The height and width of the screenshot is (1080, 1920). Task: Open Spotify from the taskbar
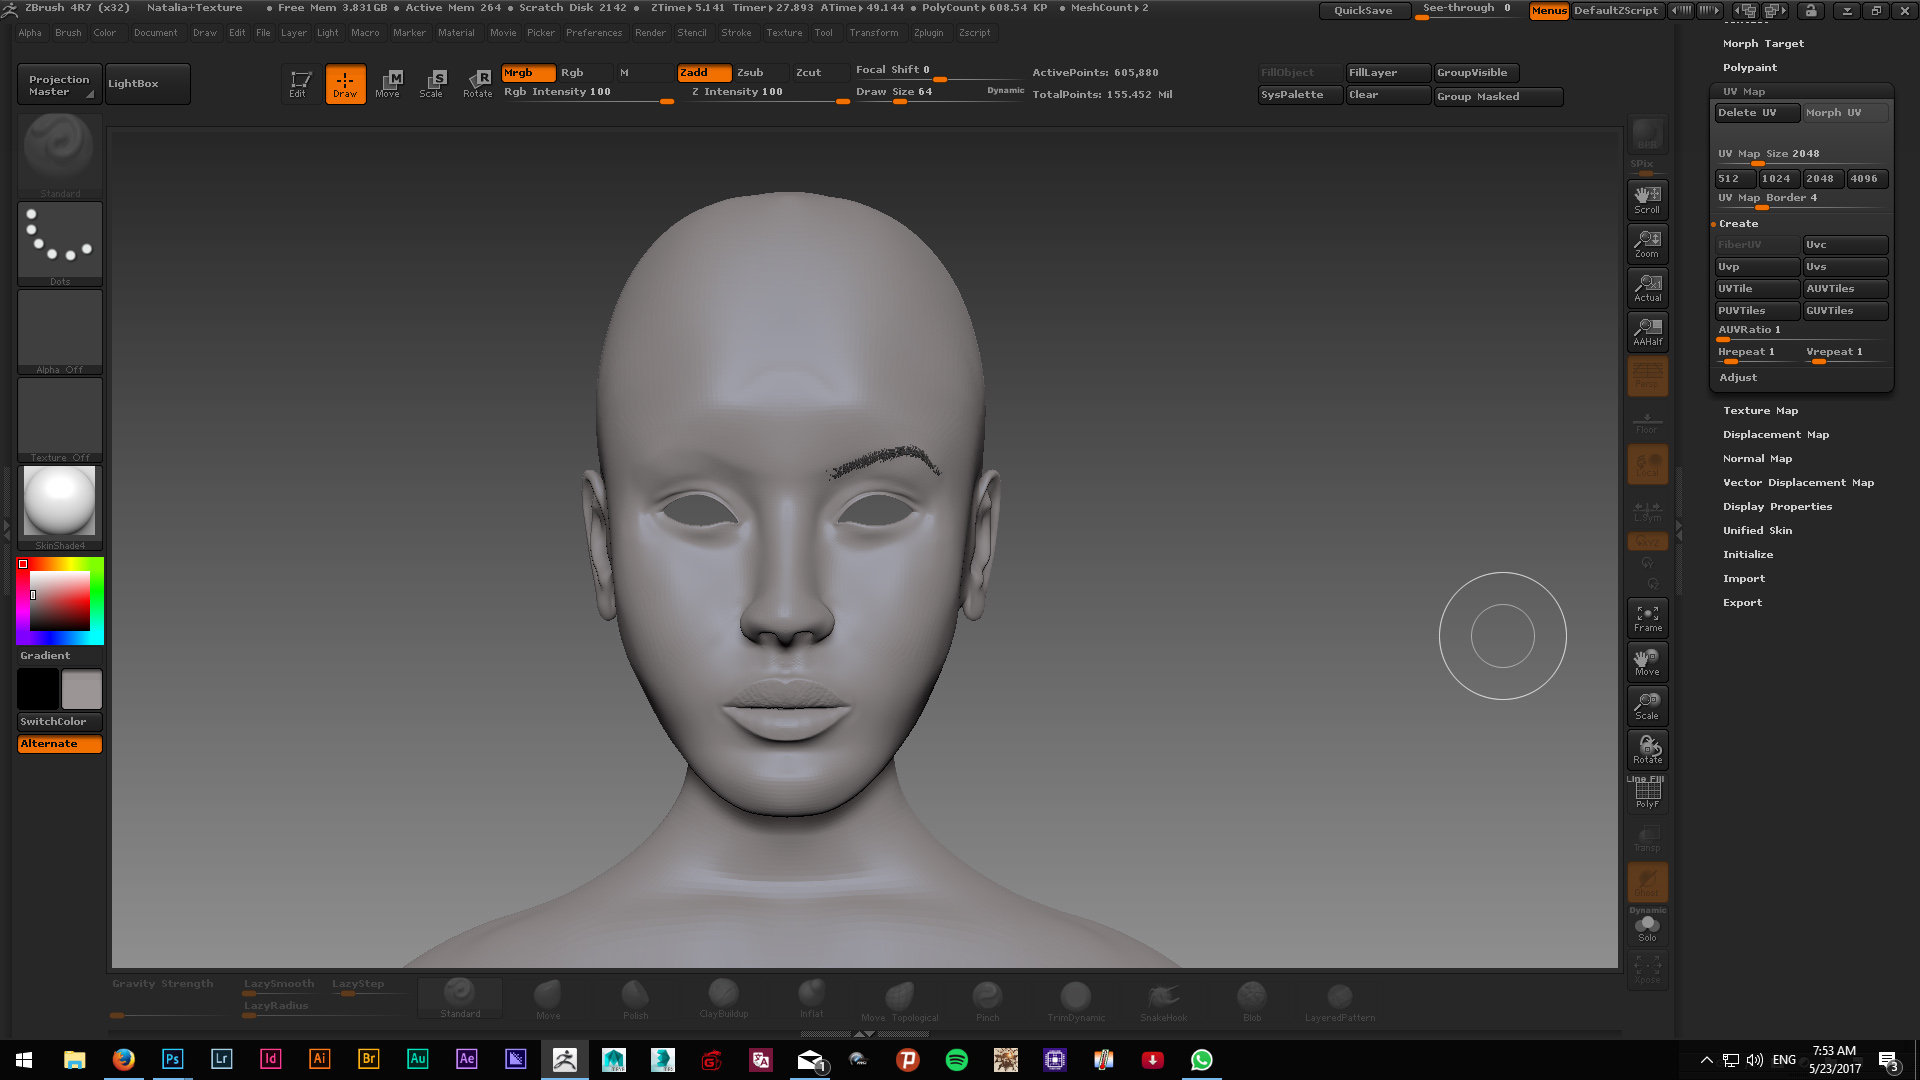pyautogui.click(x=957, y=1060)
